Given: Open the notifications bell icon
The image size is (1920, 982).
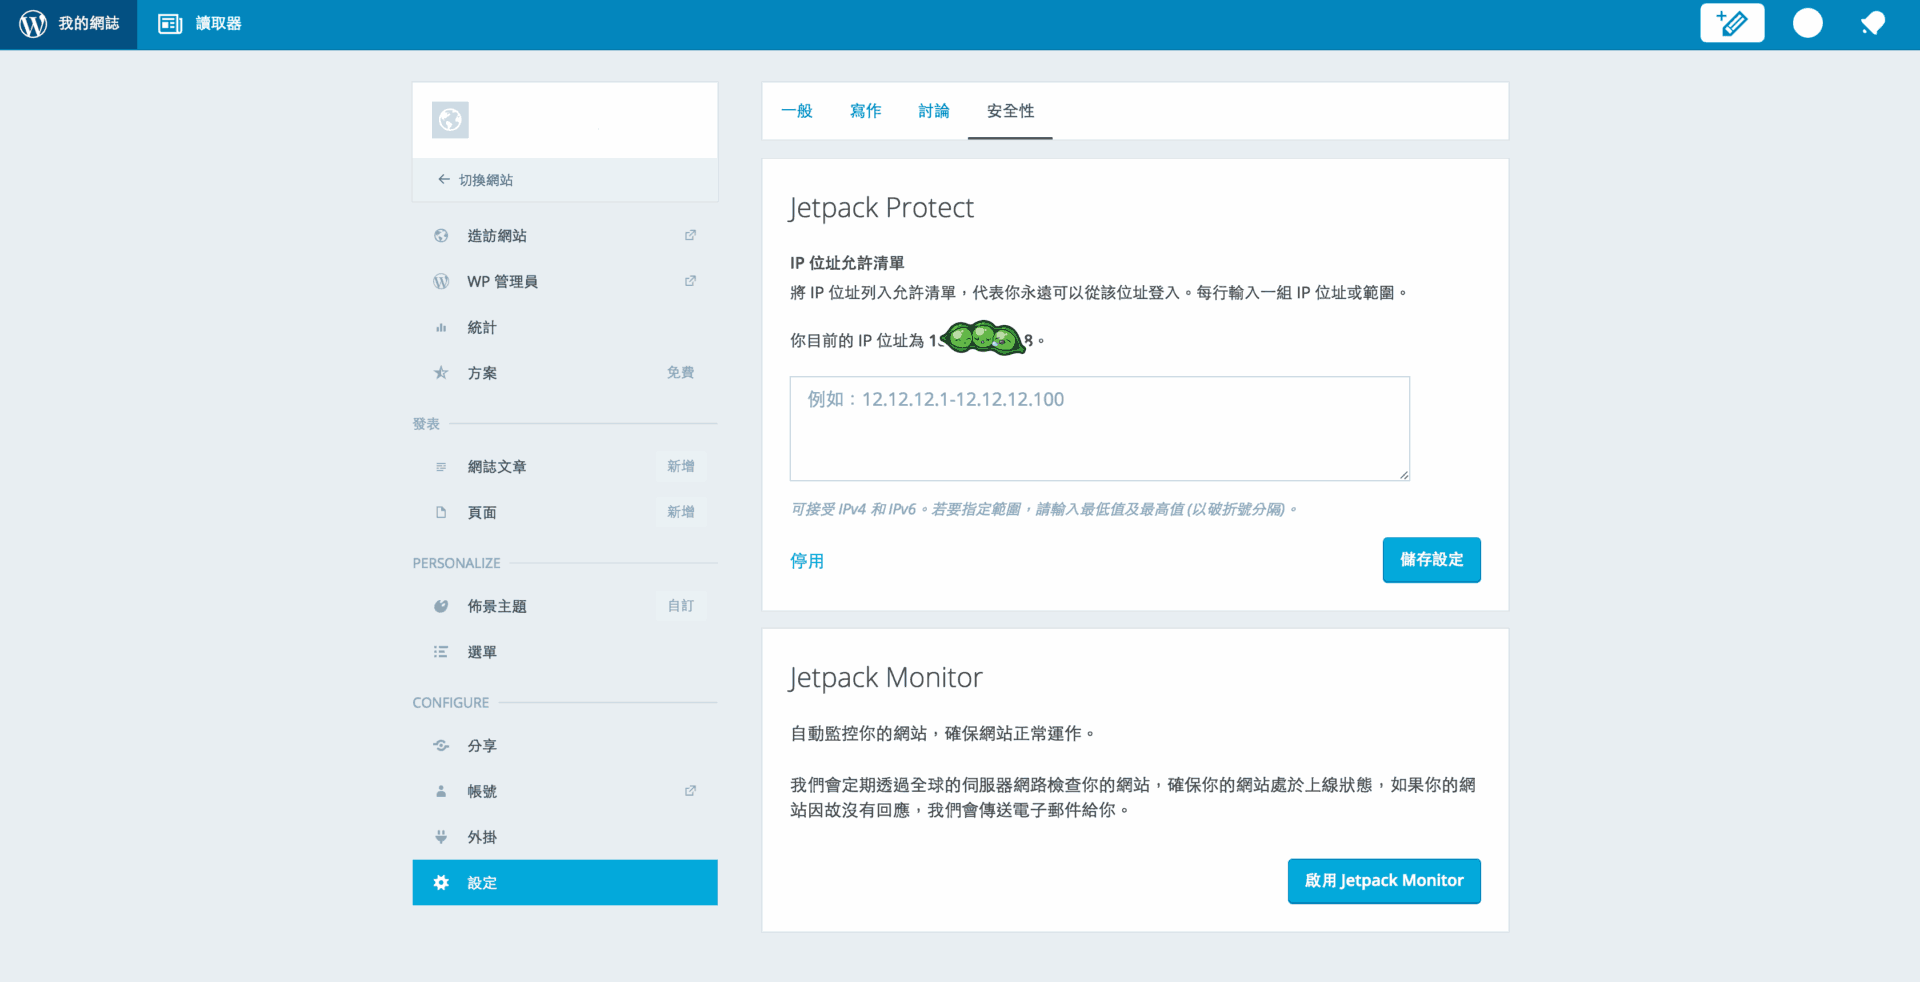Looking at the screenshot, I should click(x=1873, y=23).
